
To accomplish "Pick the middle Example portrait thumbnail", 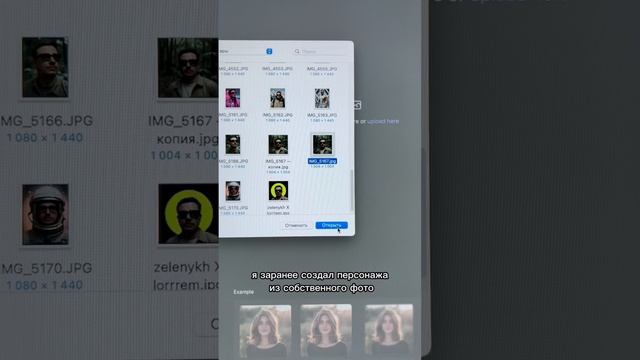I will [x=326, y=331].
